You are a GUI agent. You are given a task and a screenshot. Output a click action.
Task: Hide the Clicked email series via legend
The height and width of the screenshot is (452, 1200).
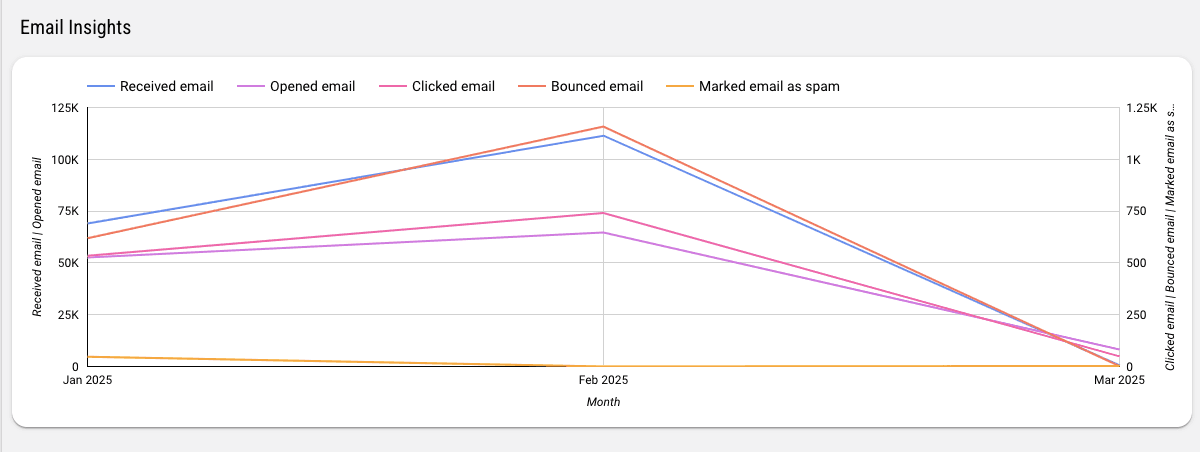pyautogui.click(x=453, y=86)
